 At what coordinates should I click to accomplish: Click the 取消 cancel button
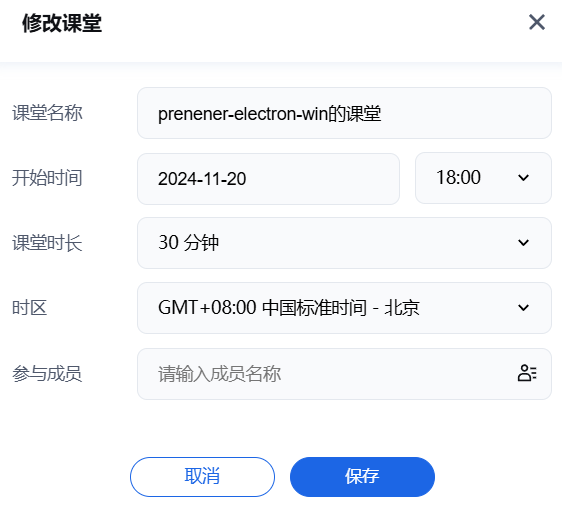202,477
